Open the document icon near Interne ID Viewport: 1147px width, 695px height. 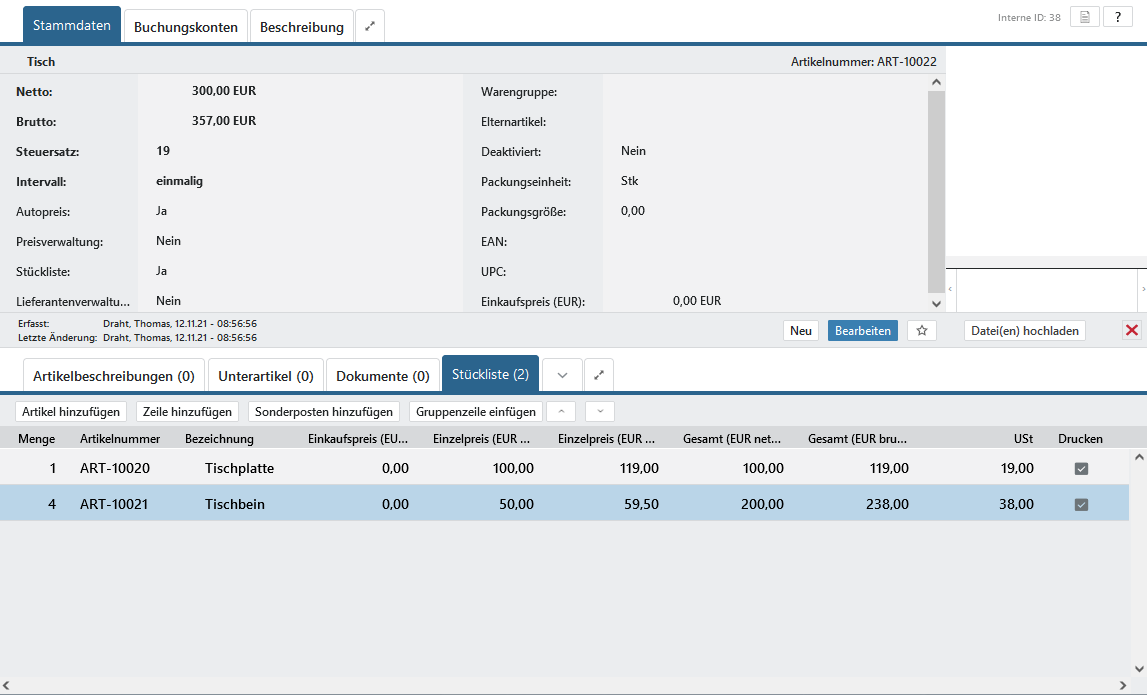coord(1085,17)
